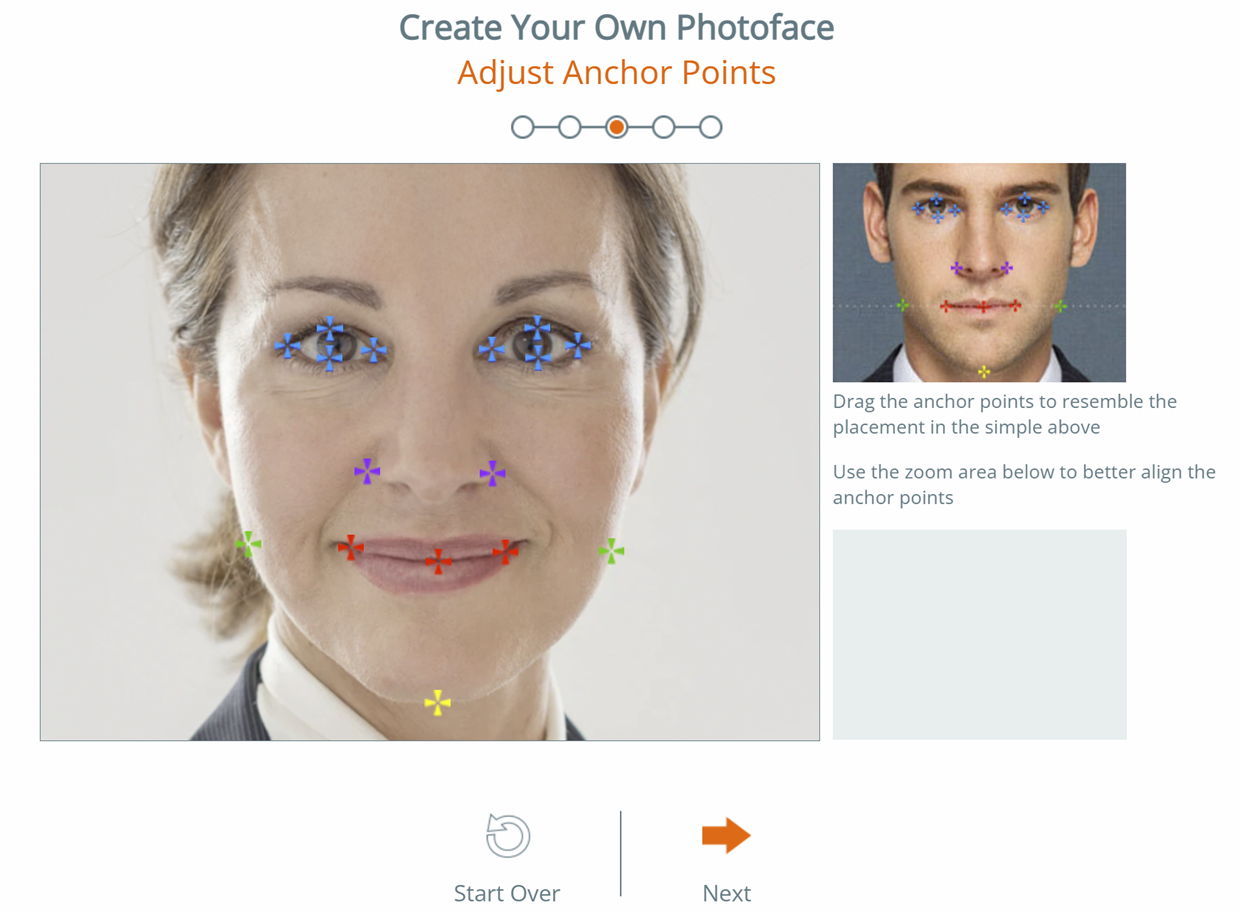Click the yellow chin anchor point

click(437, 703)
